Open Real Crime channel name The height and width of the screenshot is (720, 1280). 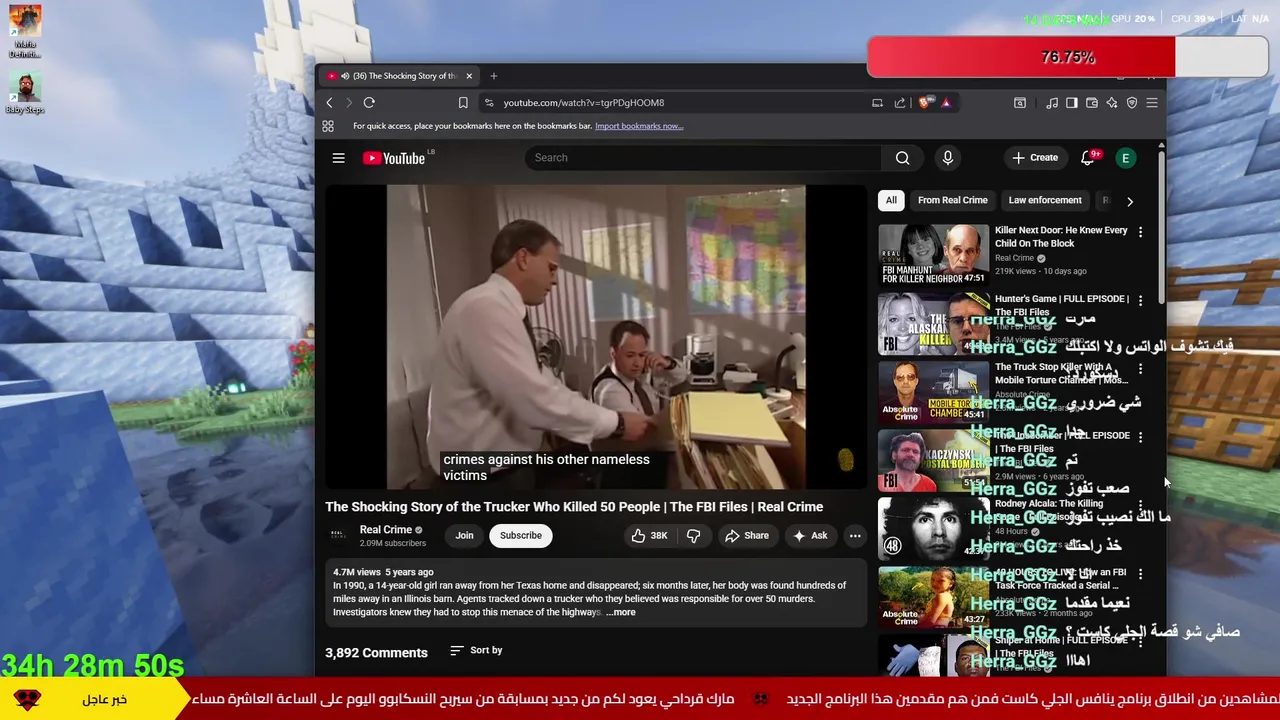click(x=386, y=530)
